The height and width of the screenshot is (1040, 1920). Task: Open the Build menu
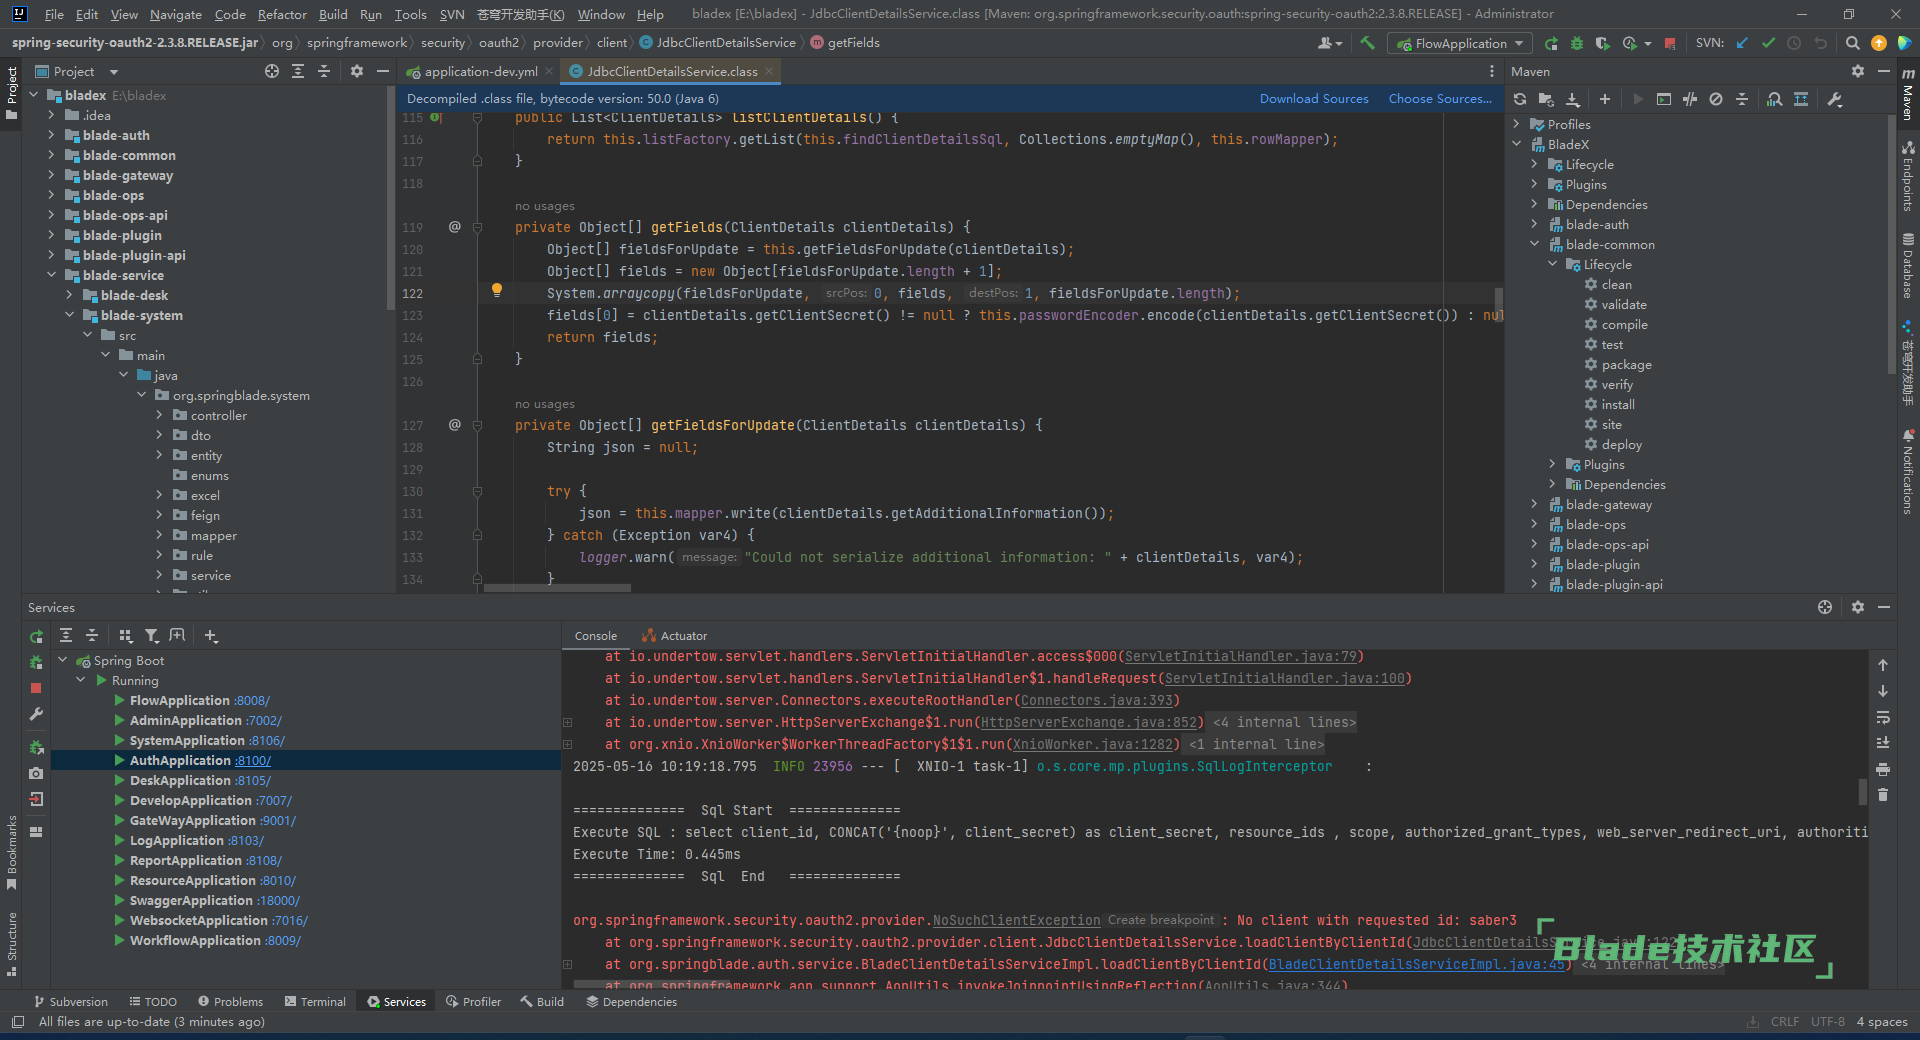[333, 14]
